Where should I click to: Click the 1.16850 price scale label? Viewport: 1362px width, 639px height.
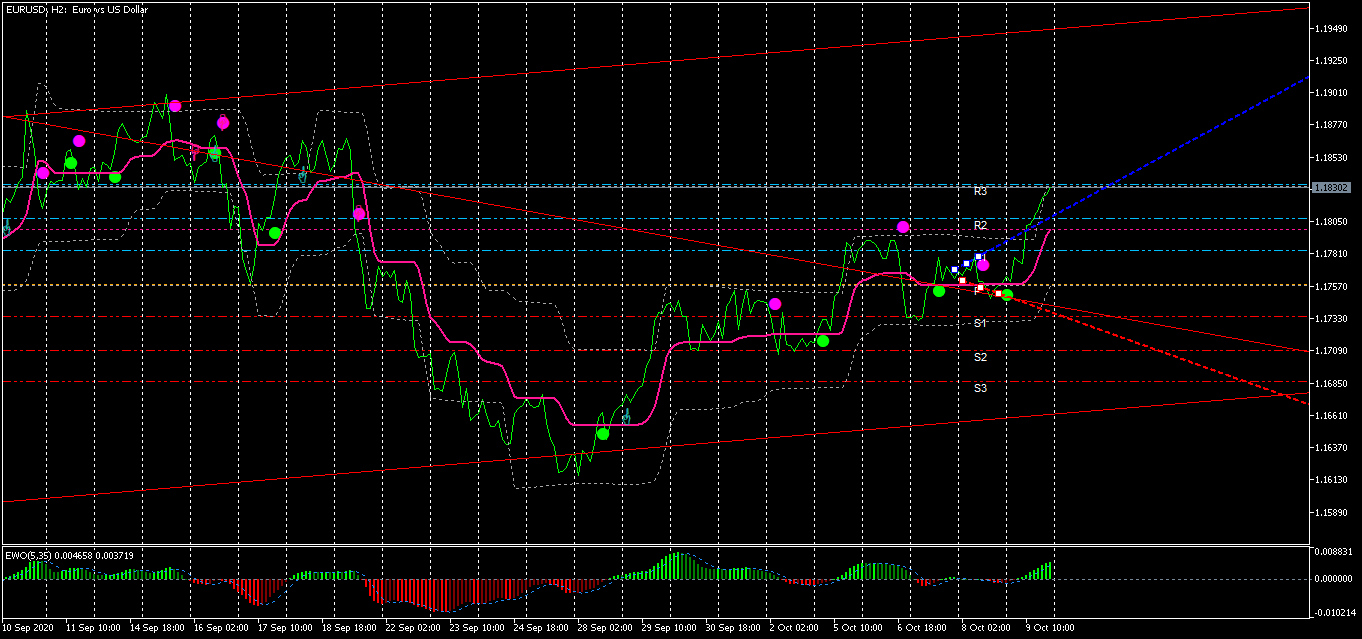point(1333,383)
